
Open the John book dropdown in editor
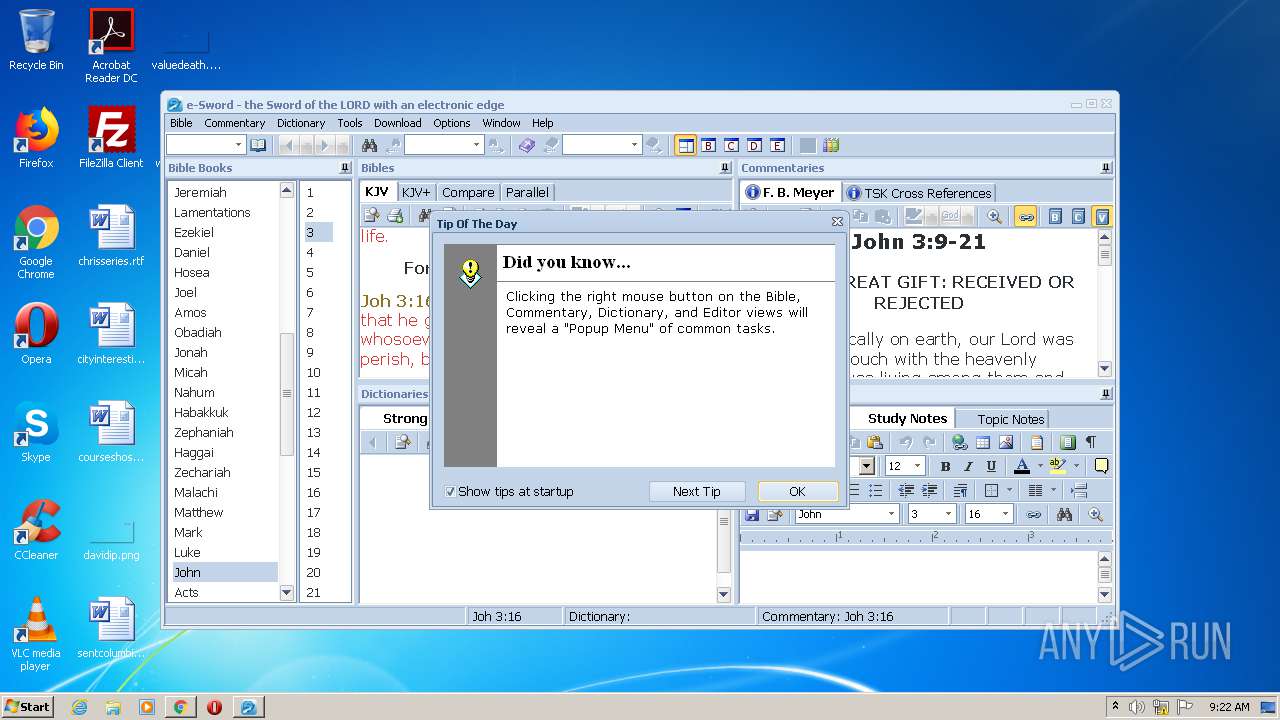pos(891,514)
